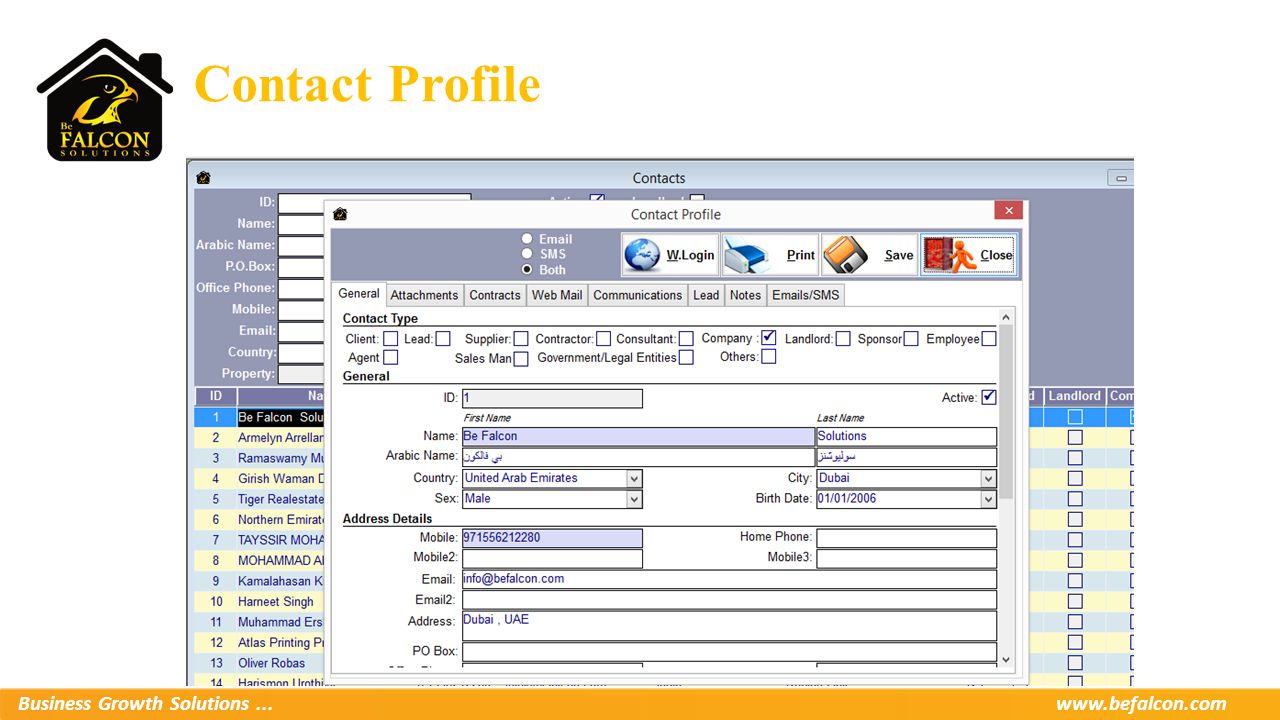Select the Both radio option
This screenshot has width=1280, height=720.
pyautogui.click(x=527, y=270)
